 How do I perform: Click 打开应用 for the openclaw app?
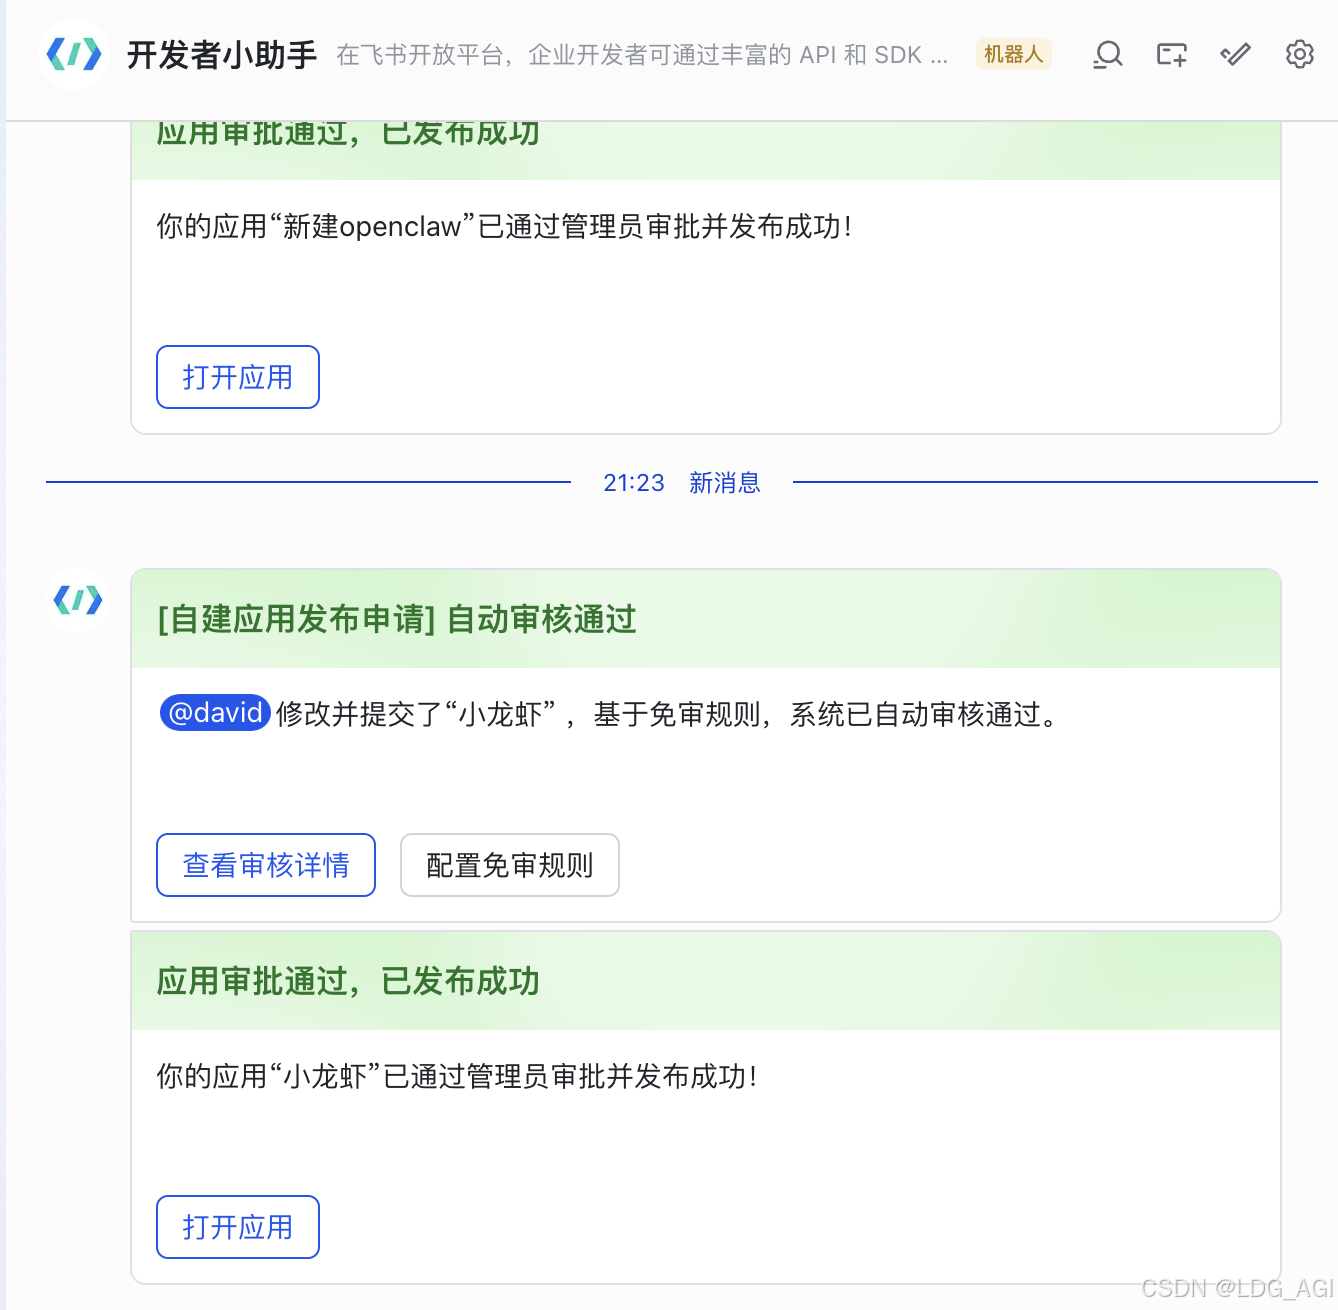(x=237, y=377)
